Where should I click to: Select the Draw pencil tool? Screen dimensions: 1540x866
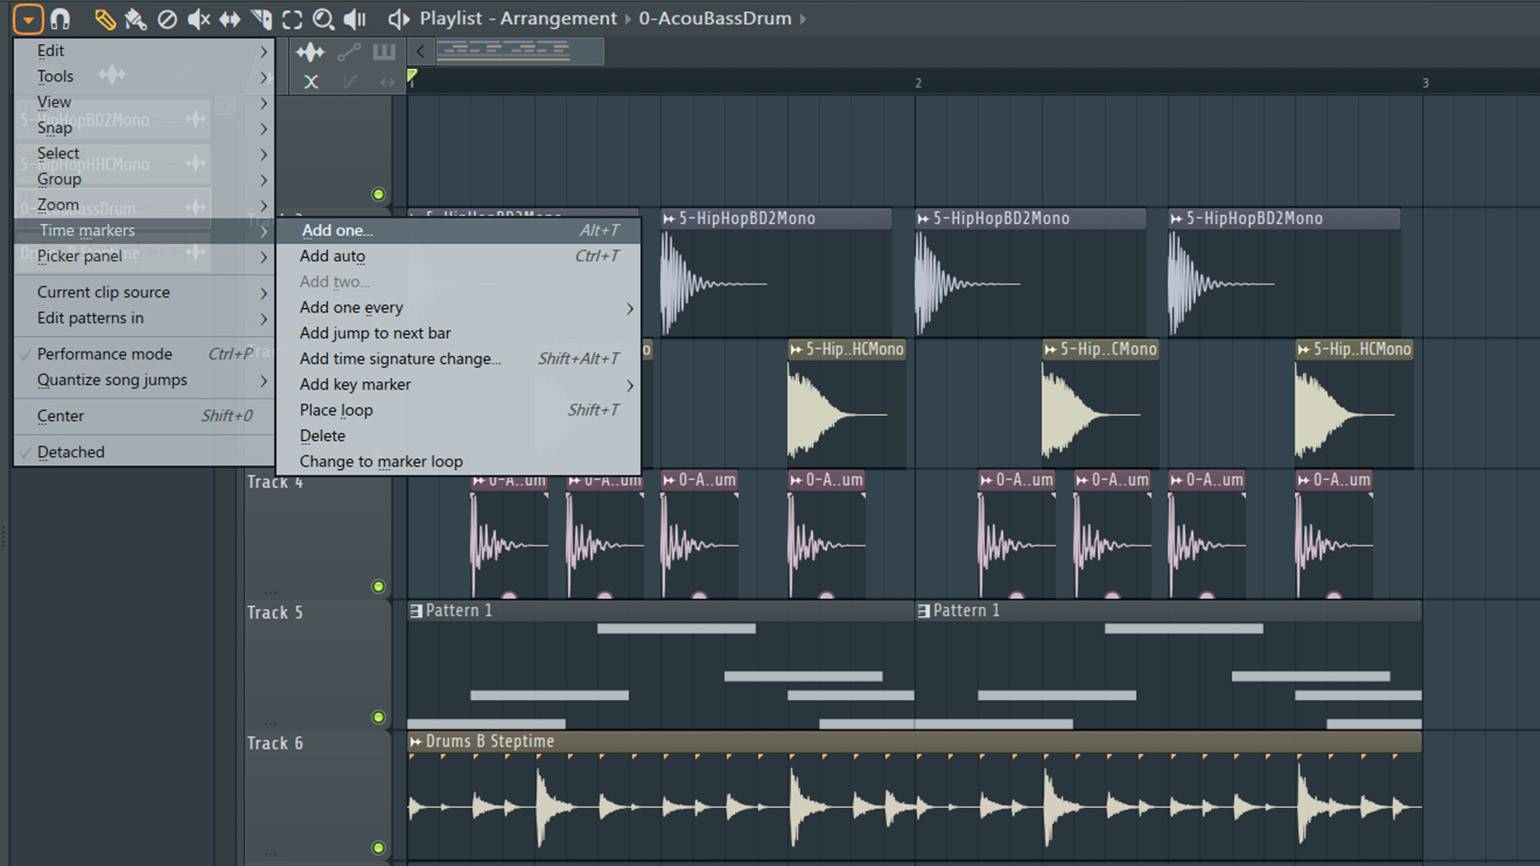(x=104, y=18)
